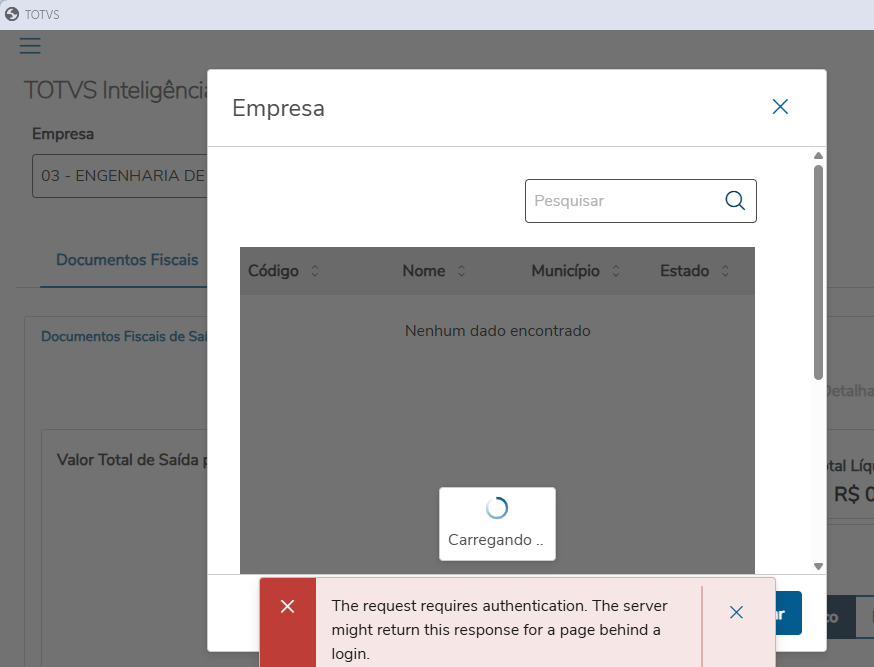
Task: Click the TOTVS globe icon in title bar
Action: pos(12,14)
